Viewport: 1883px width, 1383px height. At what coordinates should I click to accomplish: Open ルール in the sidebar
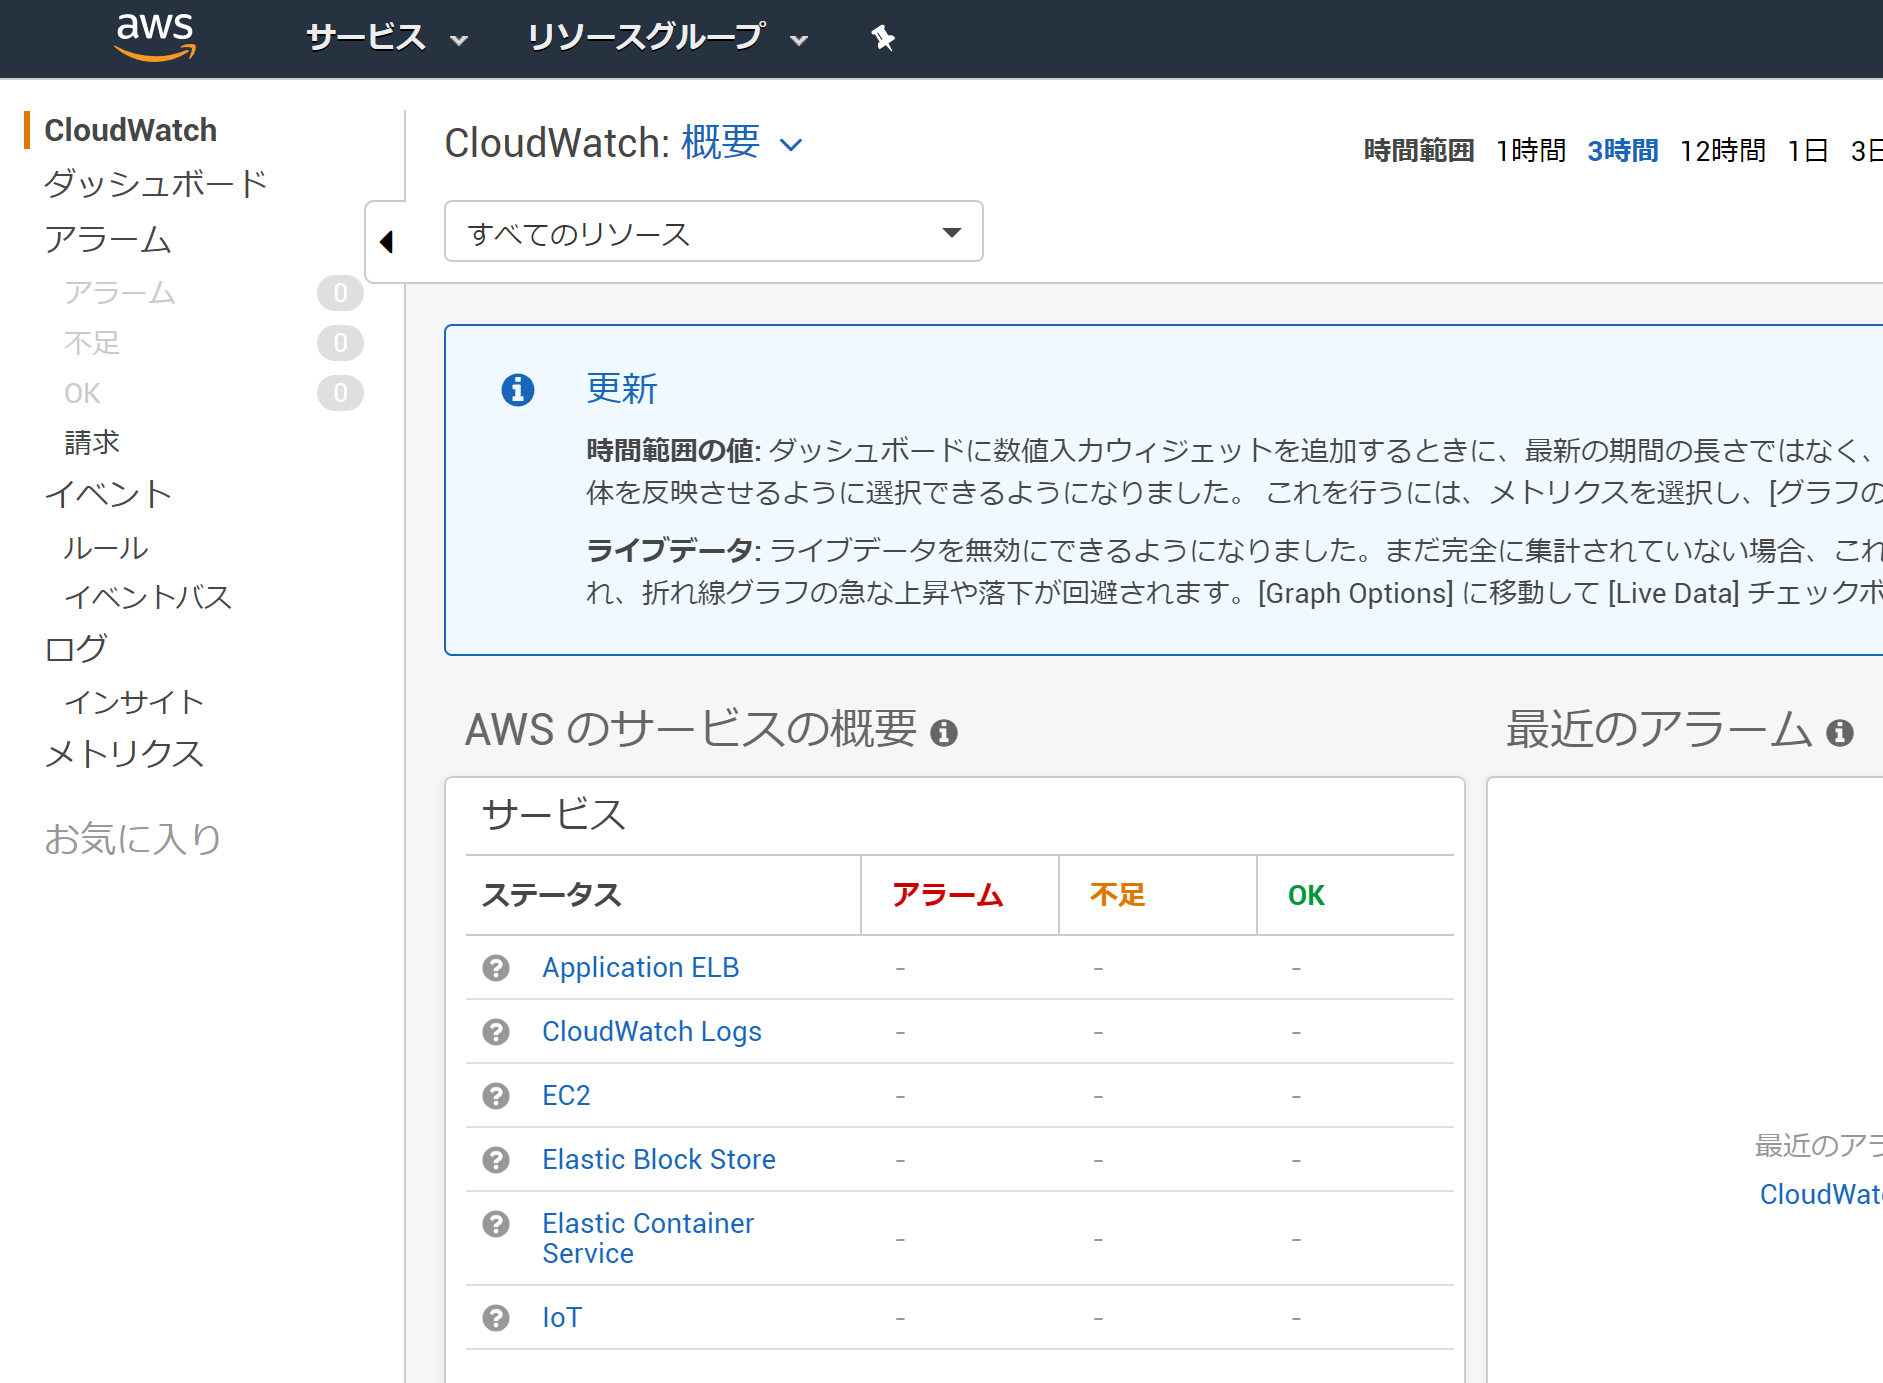[106, 548]
